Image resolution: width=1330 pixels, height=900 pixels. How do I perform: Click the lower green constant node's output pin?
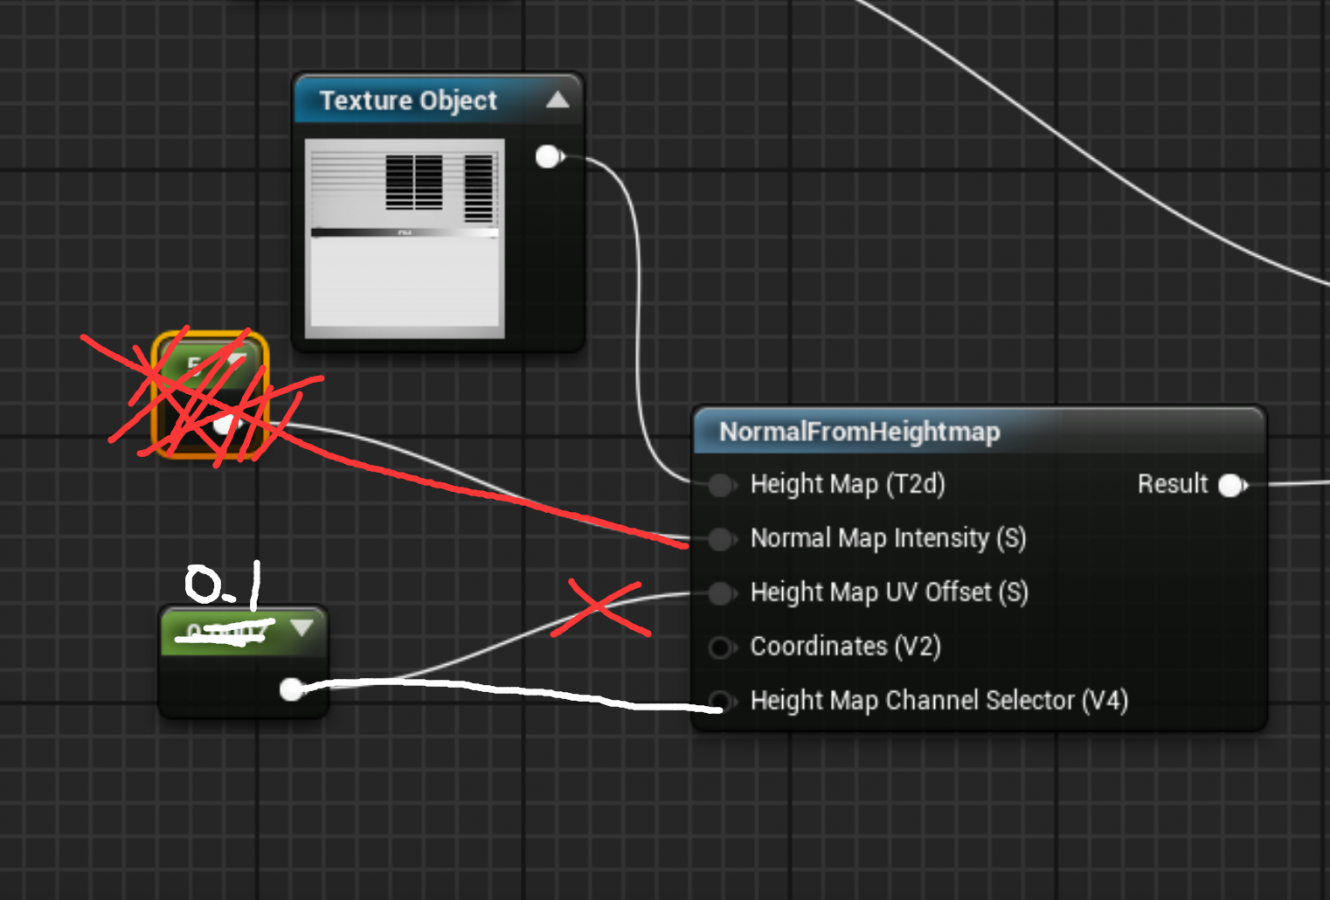(x=291, y=689)
